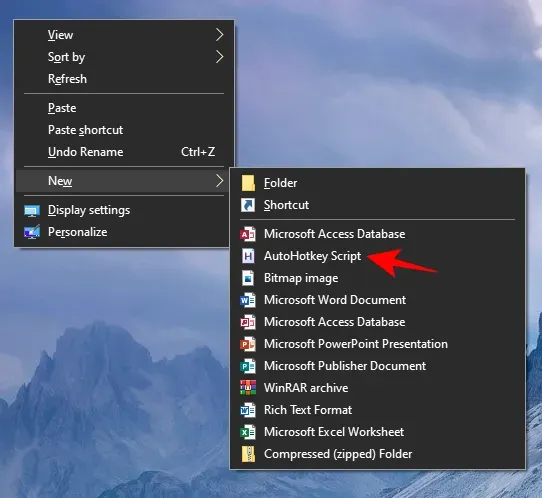Click the AutoHotkey Script H icon
This screenshot has height=498, width=542.
248,256
